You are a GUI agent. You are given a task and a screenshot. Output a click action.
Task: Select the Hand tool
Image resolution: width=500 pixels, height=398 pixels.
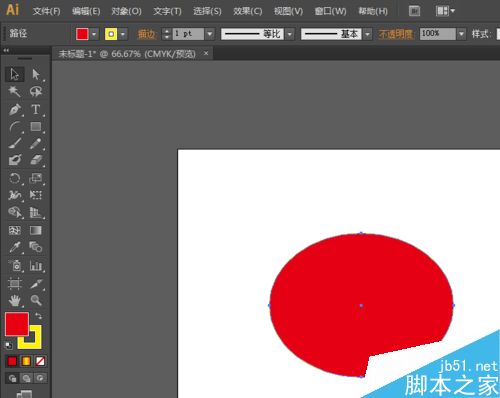tap(15, 301)
